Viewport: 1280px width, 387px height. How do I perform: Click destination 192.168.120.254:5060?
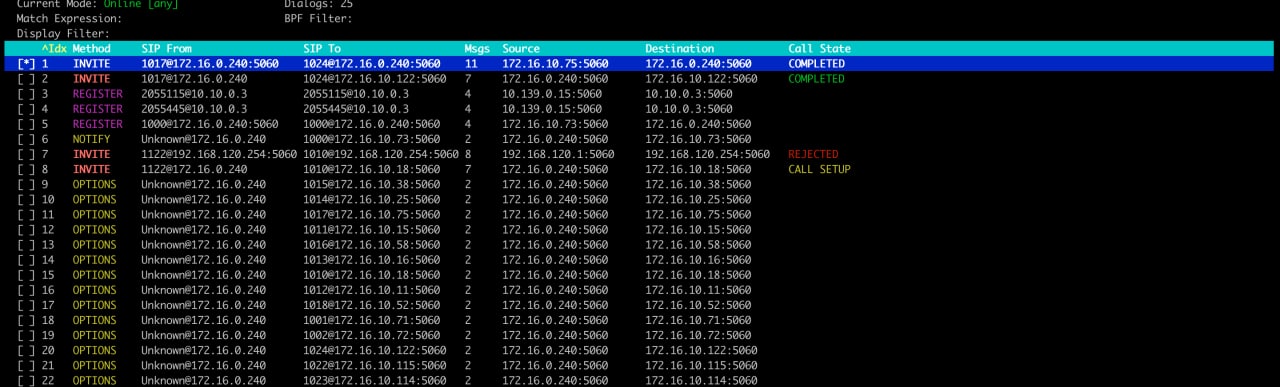(x=707, y=155)
